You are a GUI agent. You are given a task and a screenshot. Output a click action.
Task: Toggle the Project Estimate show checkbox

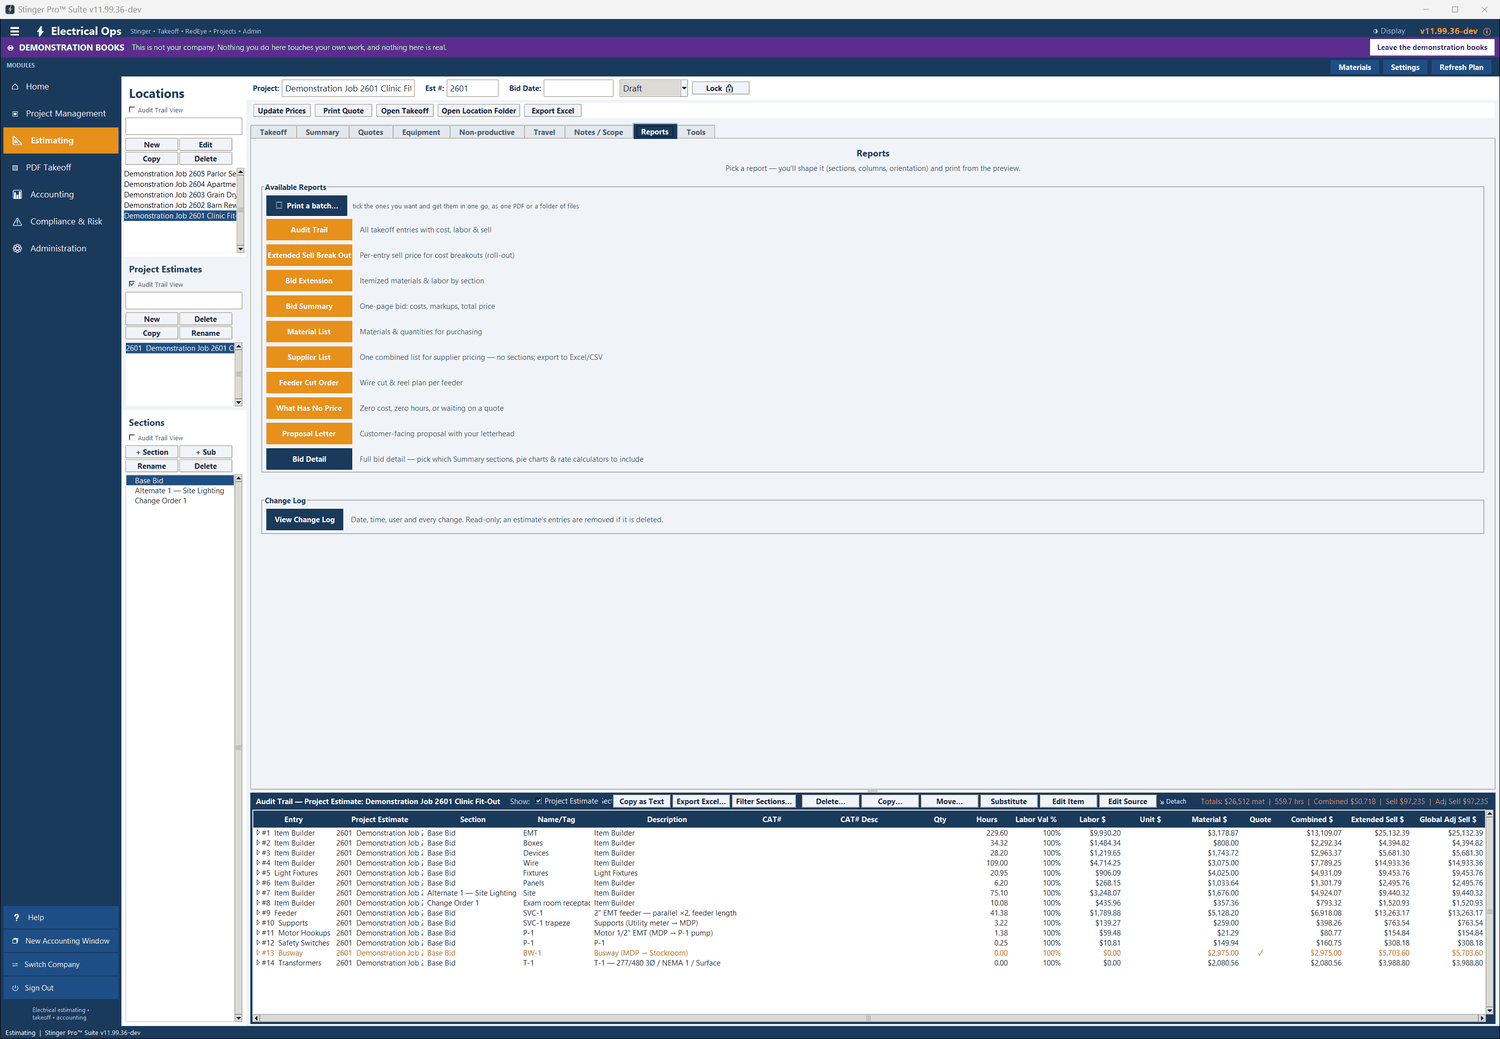tap(539, 801)
